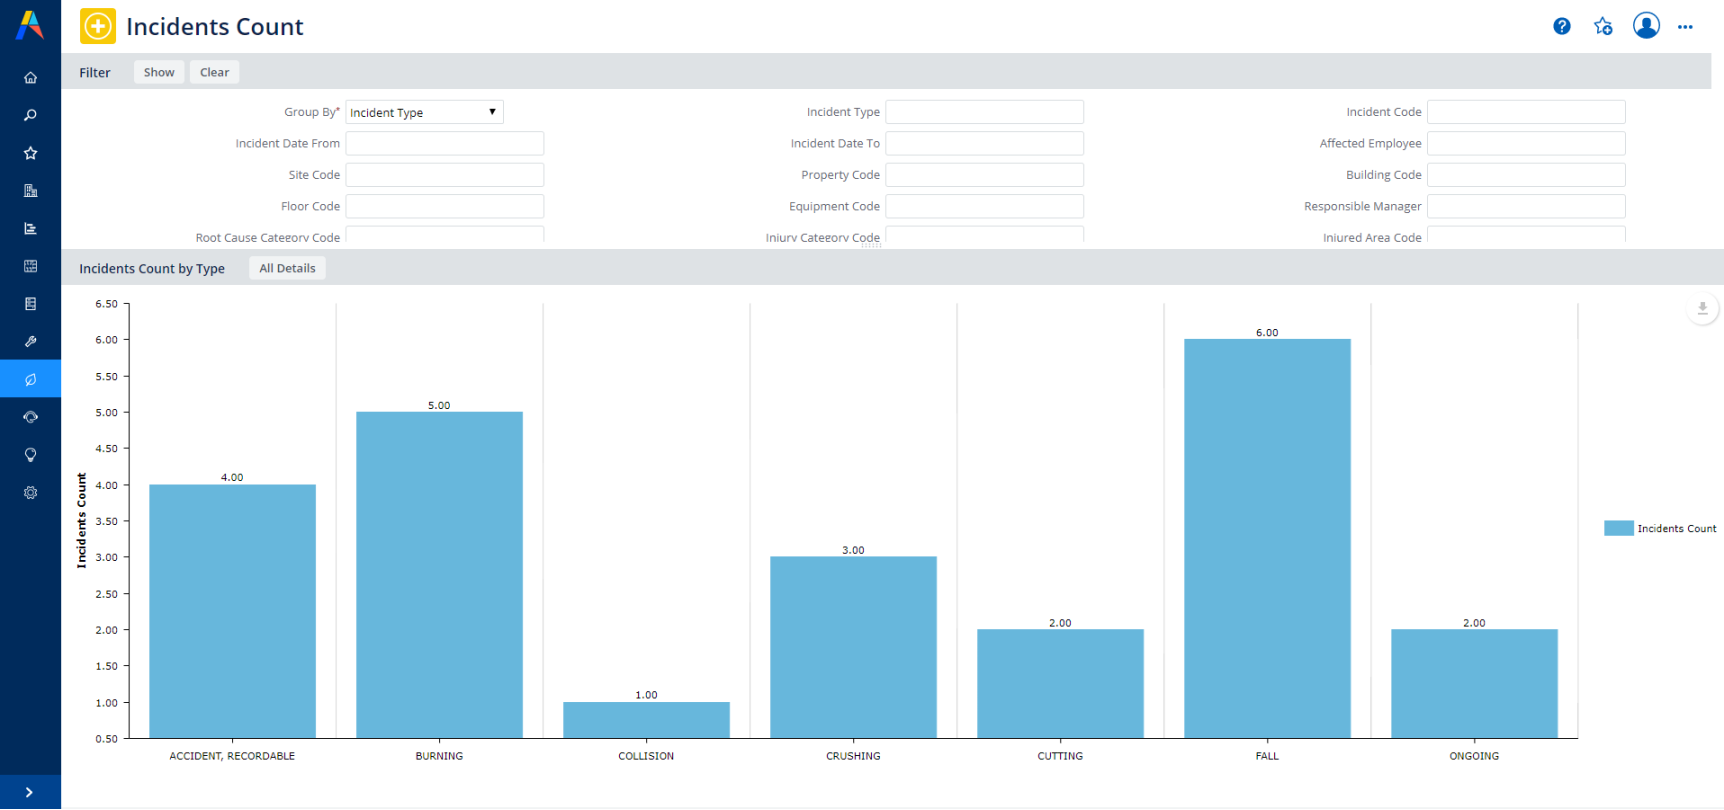Select the active leaf icon in sidebar
1724x810 pixels.
[30, 380]
